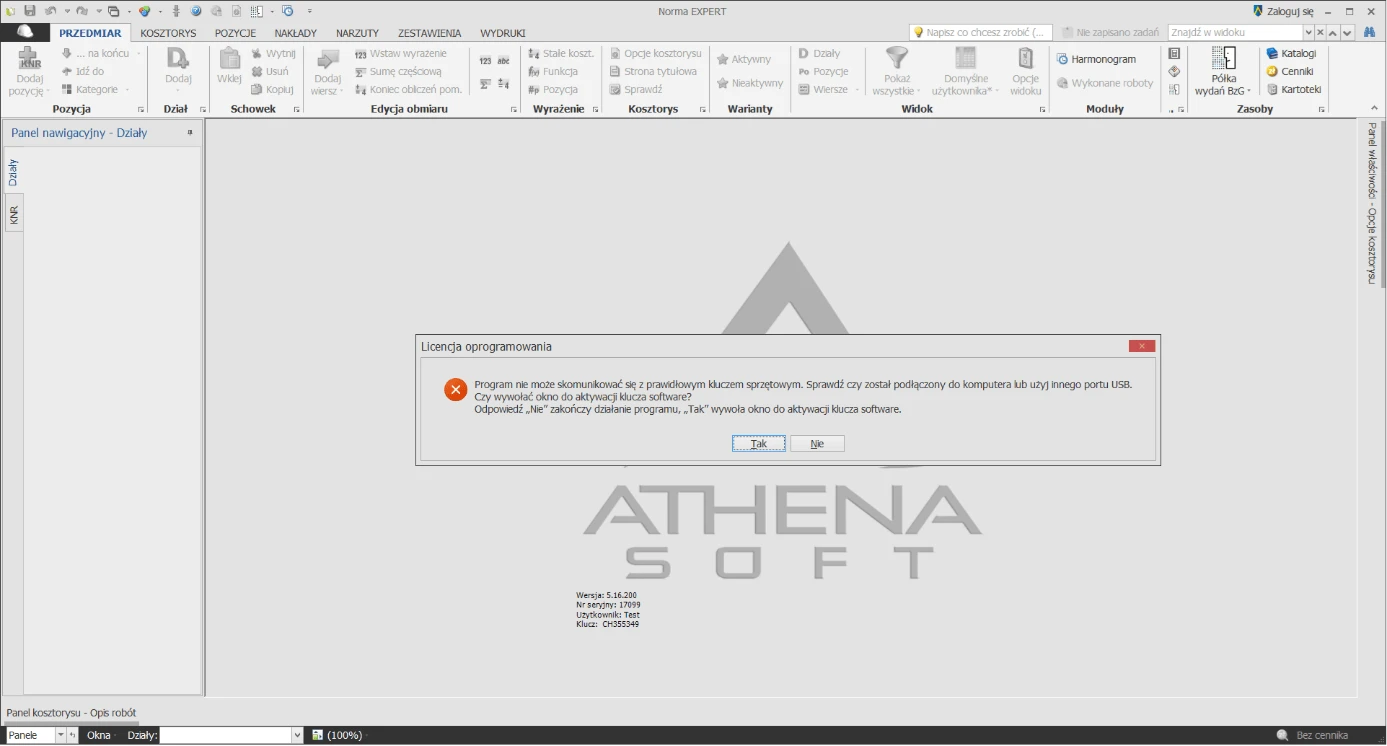This screenshot has height=746, width=1387.
Task: Click the Stałe koszt. icon
Action: [534, 53]
